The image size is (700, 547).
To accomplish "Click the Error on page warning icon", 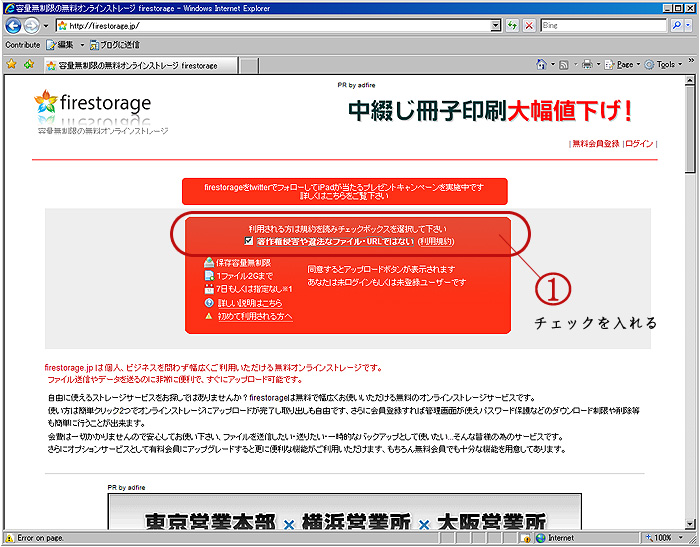I will tap(10, 538).
